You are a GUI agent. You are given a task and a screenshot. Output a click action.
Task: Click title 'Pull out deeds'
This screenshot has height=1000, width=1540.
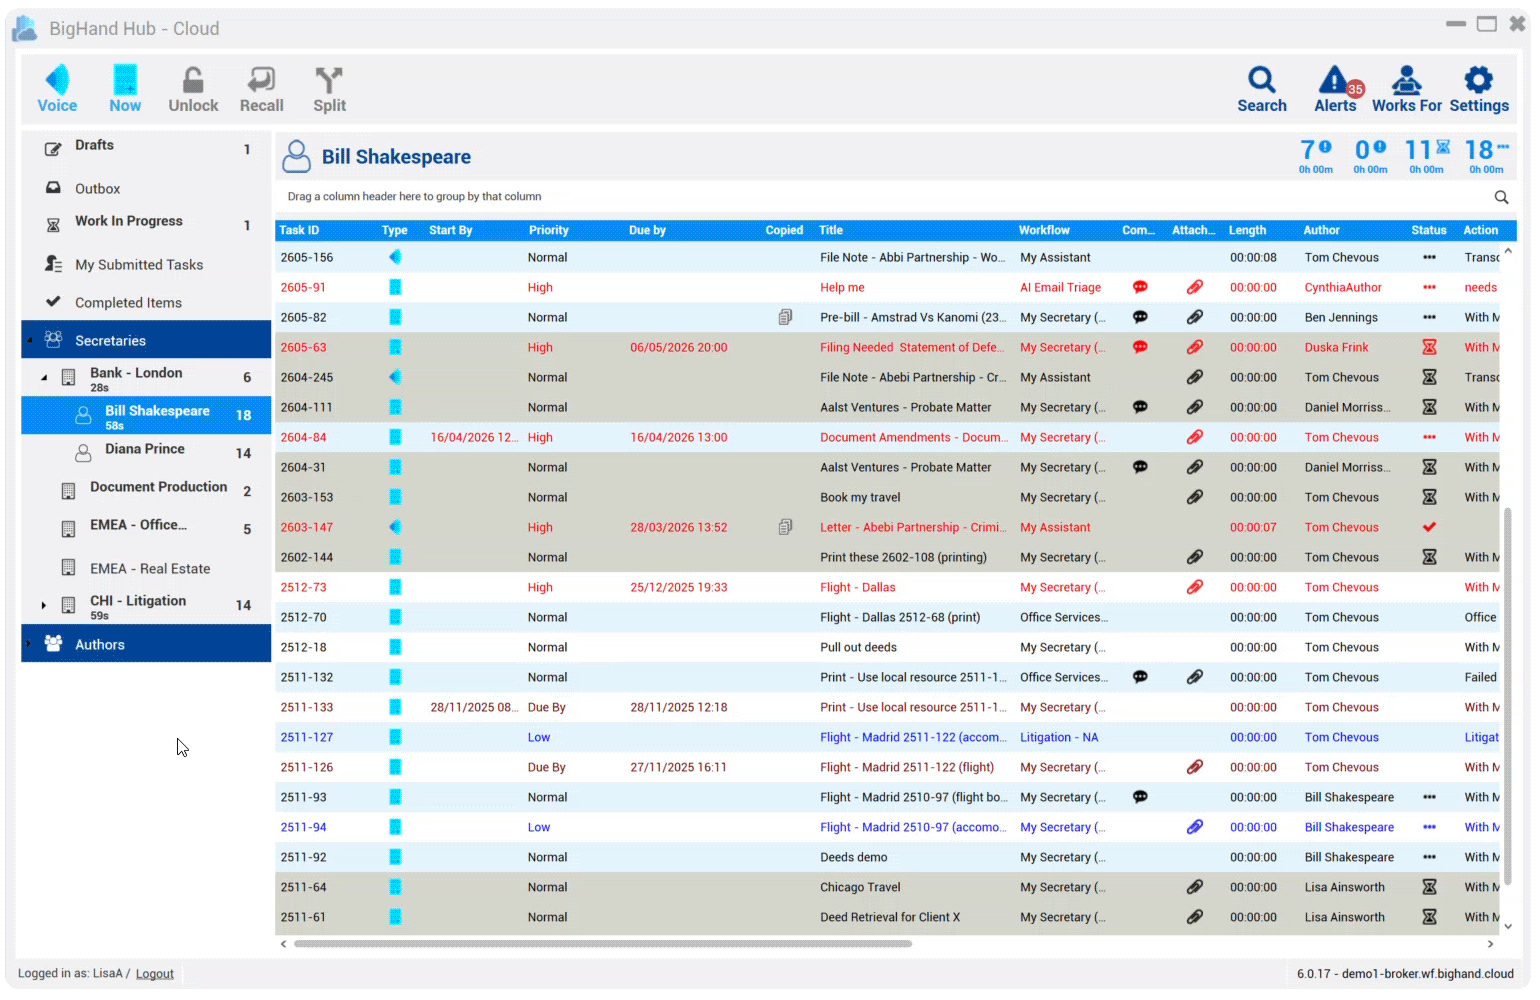[858, 647]
